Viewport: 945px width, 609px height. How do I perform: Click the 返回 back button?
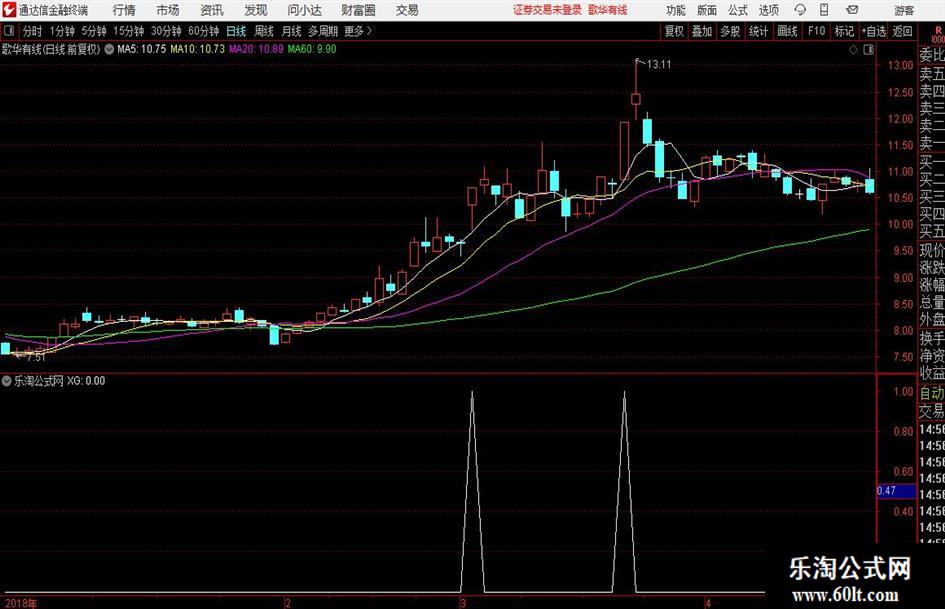(903, 31)
